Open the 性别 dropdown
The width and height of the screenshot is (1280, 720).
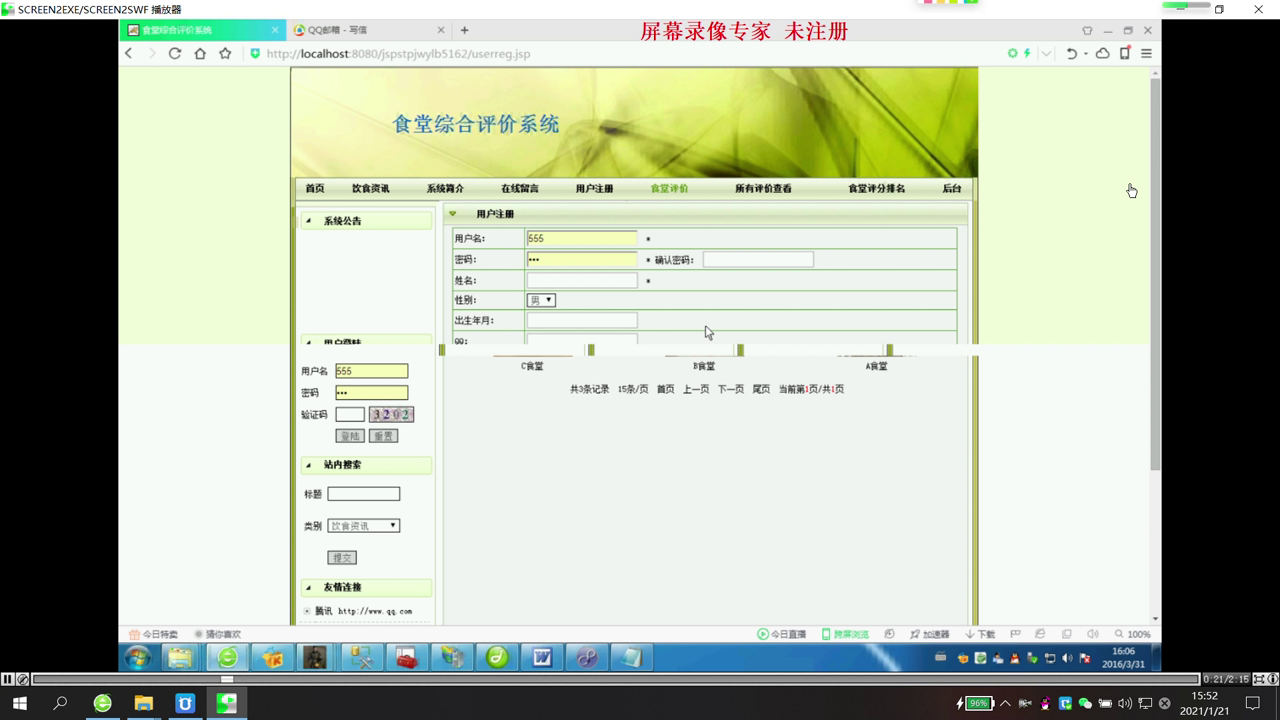coord(541,300)
